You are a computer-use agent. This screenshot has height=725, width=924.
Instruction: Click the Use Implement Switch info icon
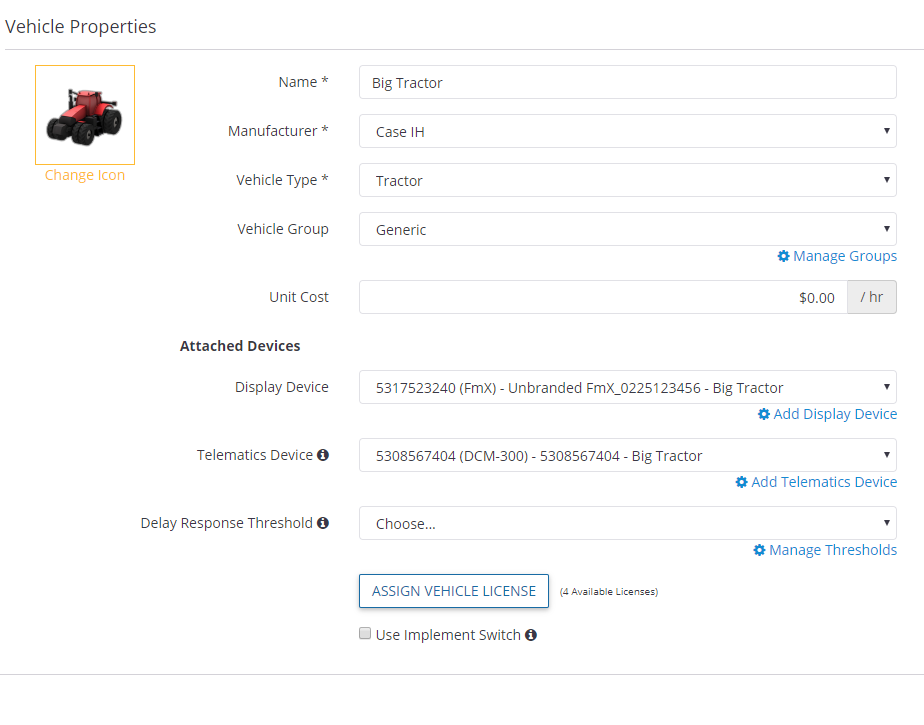tap(531, 635)
